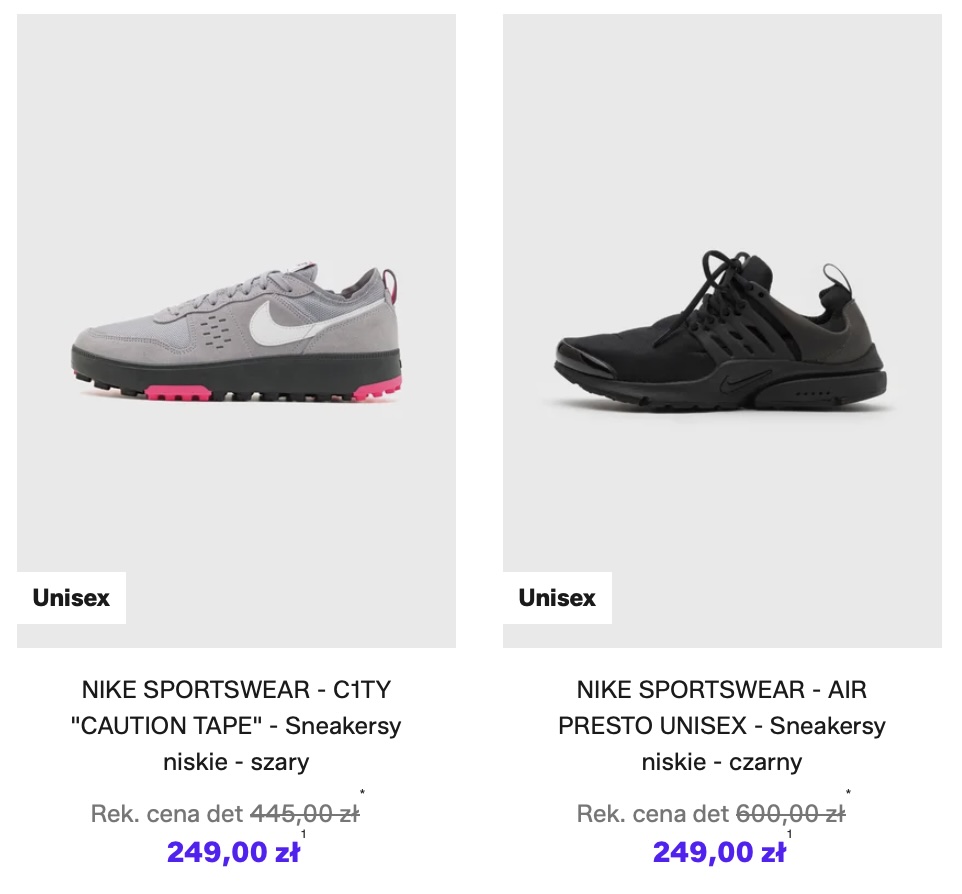The image size is (962, 894).
Task: Click the Unisex badge on Air Presto card
Action: tap(557, 598)
